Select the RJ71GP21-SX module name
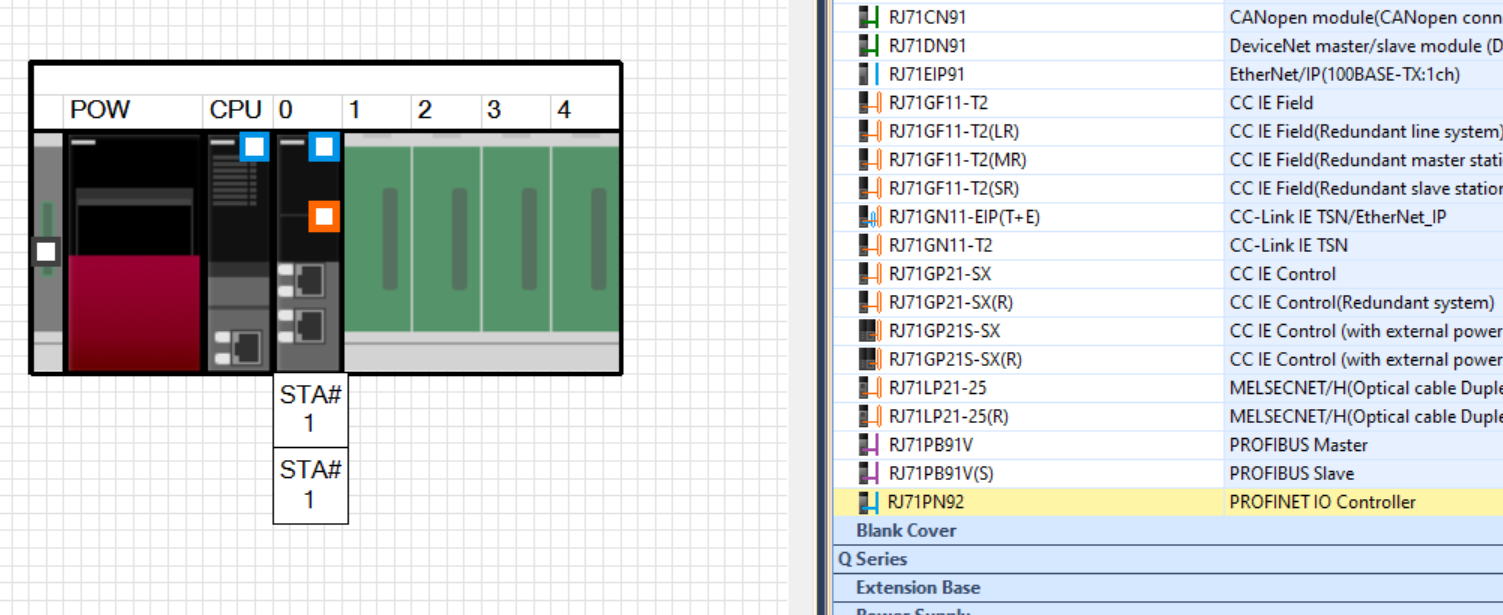This screenshot has width=1503, height=615. point(939,274)
